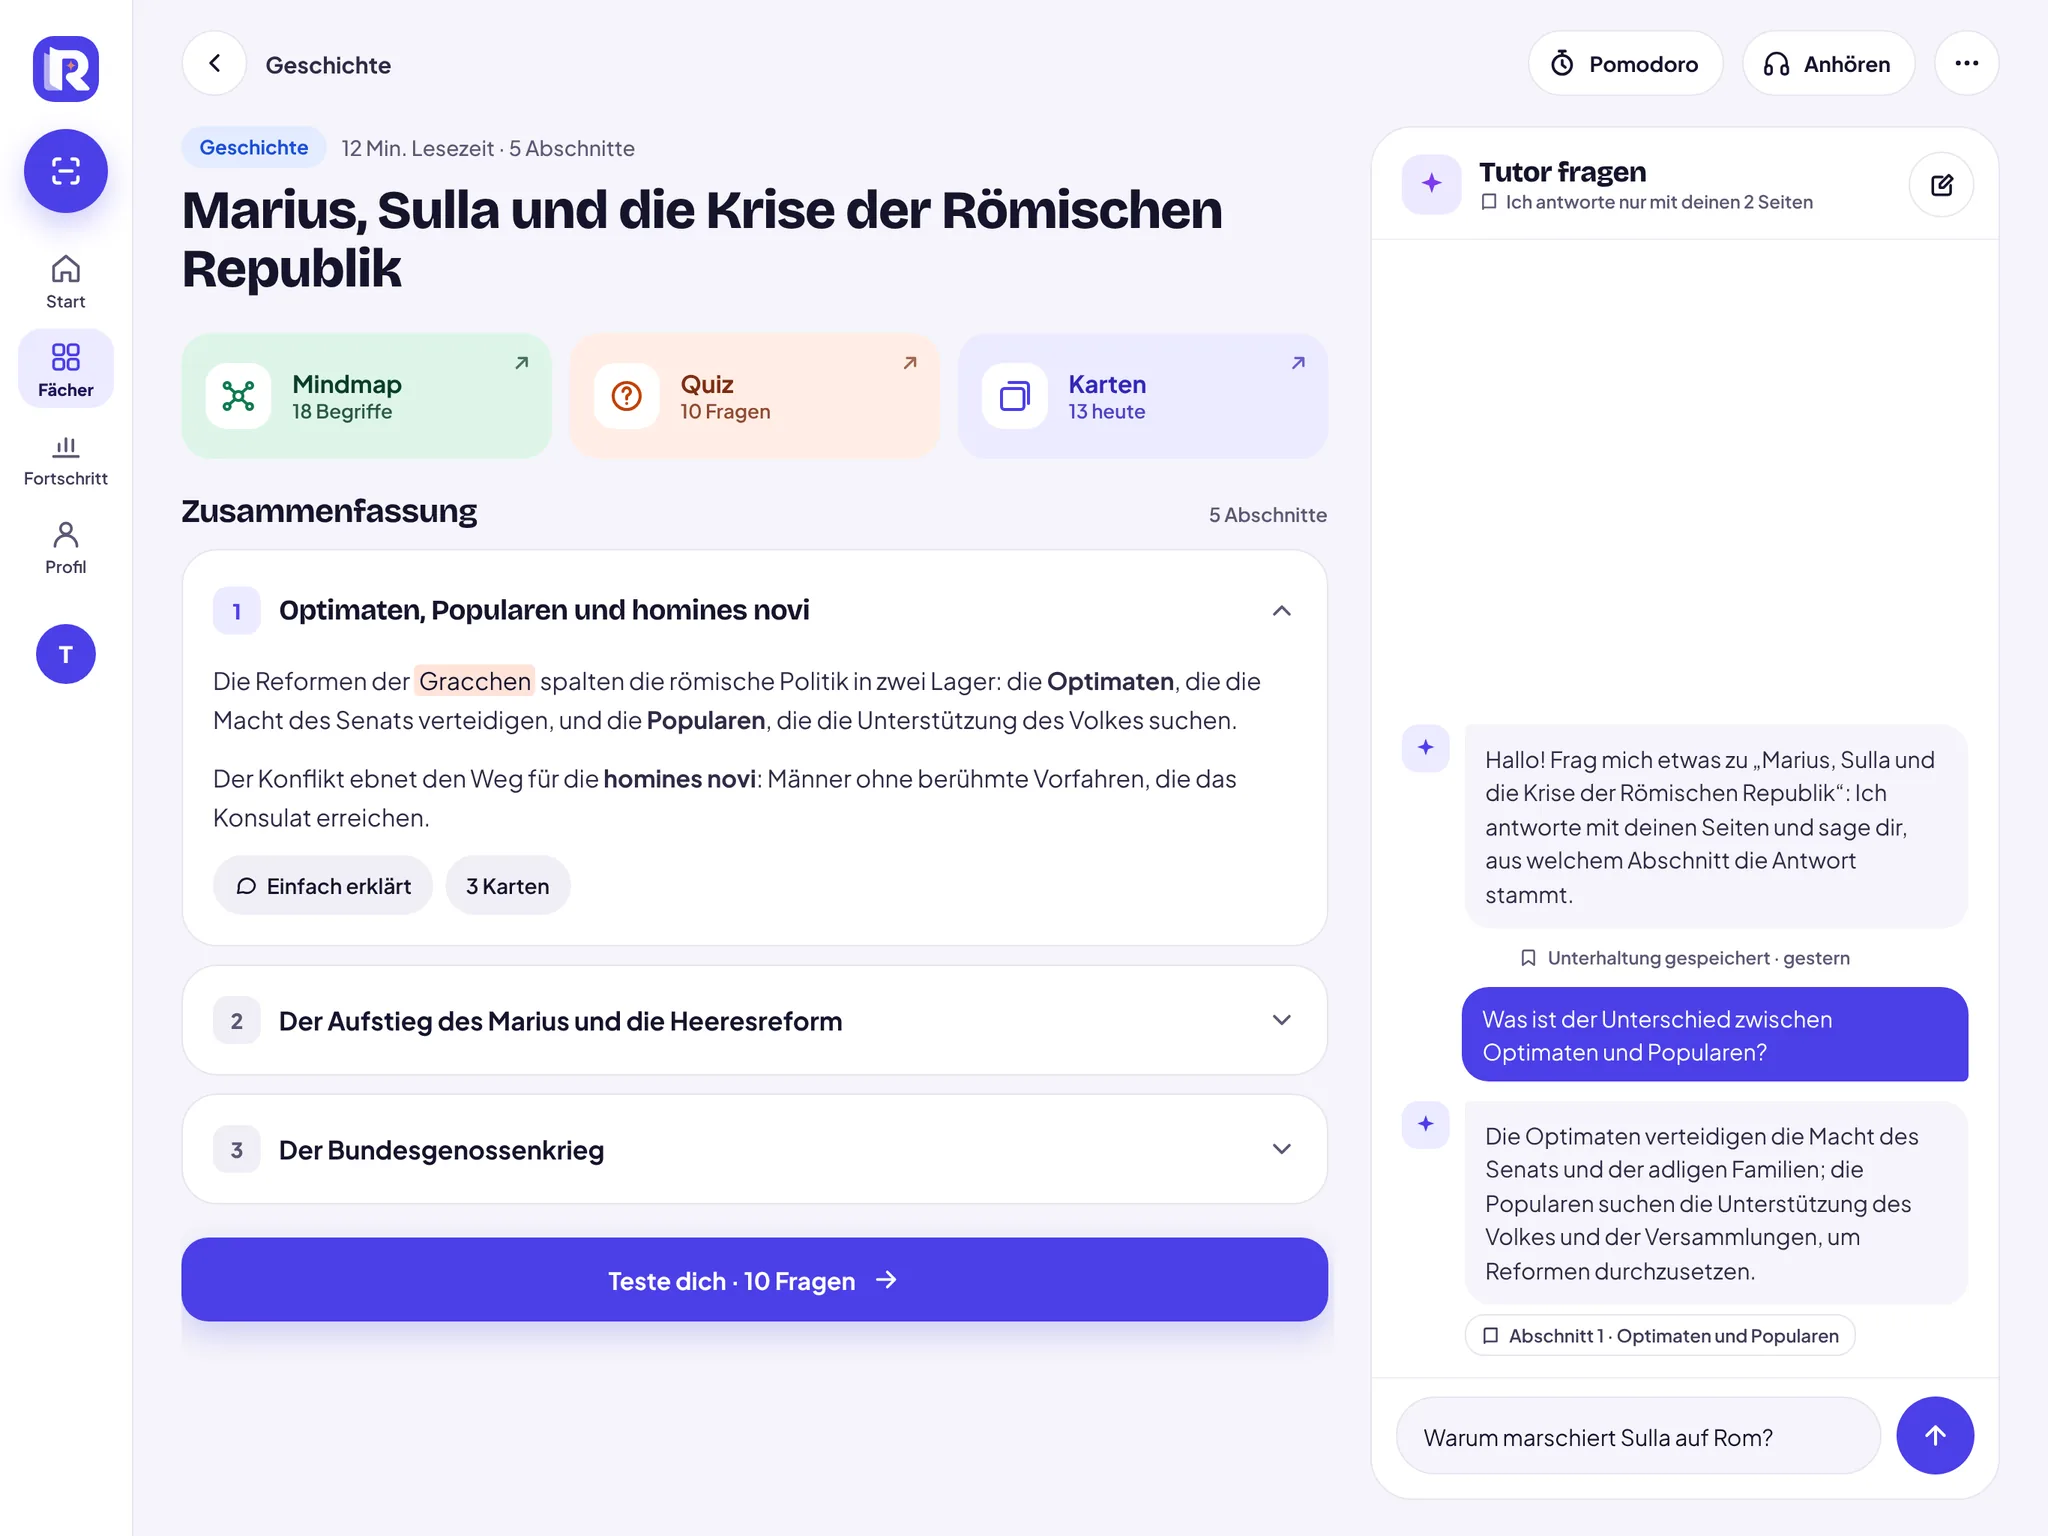The height and width of the screenshot is (1536, 2048).
Task: Click the Zusammenfassung heading
Action: pyautogui.click(x=329, y=511)
